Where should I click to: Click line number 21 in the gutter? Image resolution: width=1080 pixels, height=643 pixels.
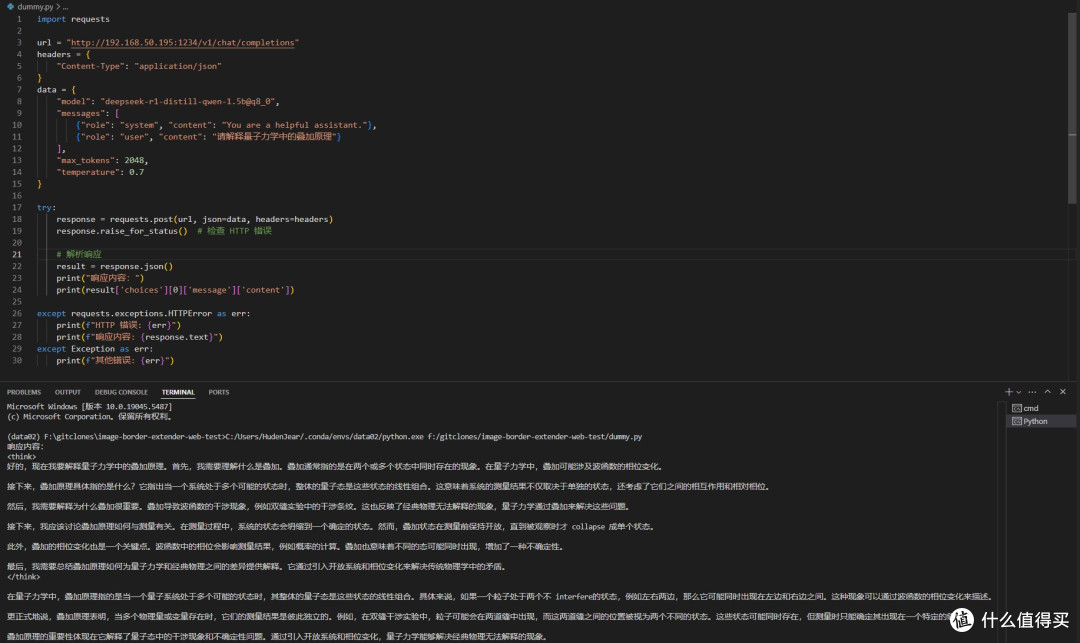17,255
